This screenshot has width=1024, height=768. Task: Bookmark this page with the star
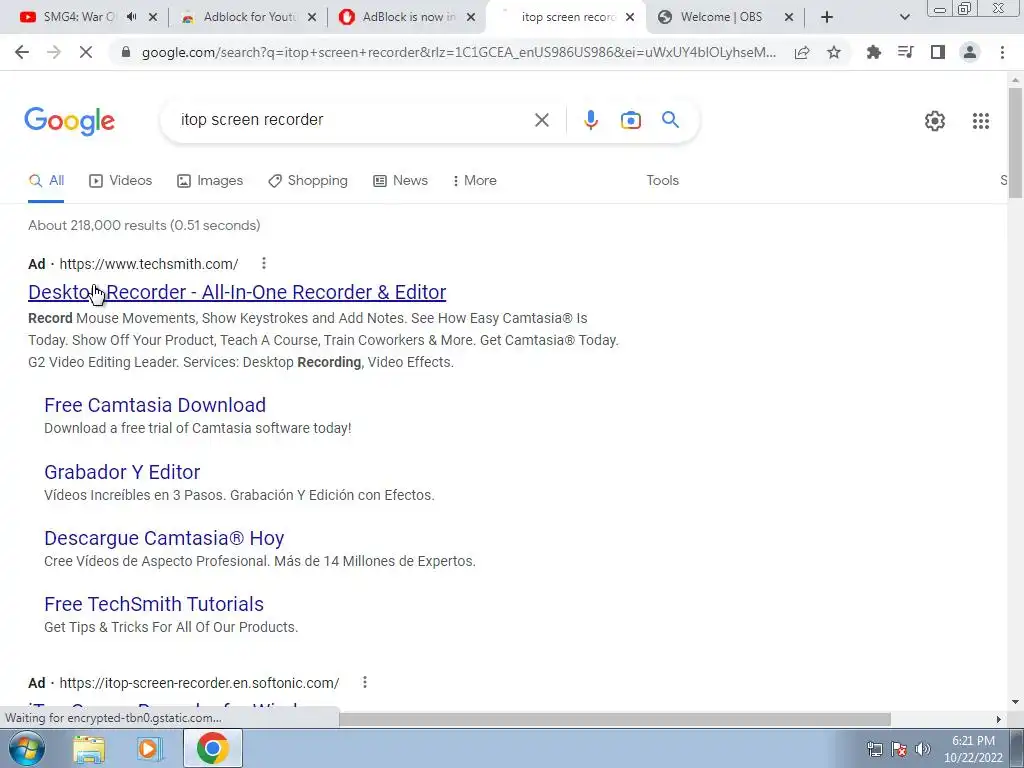[834, 52]
